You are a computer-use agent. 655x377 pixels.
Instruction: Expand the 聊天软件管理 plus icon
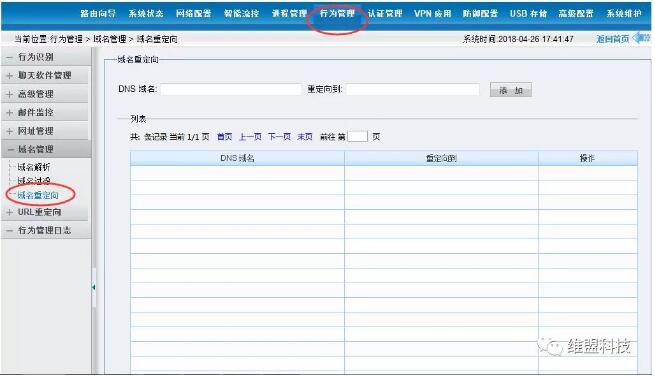tap(9, 76)
